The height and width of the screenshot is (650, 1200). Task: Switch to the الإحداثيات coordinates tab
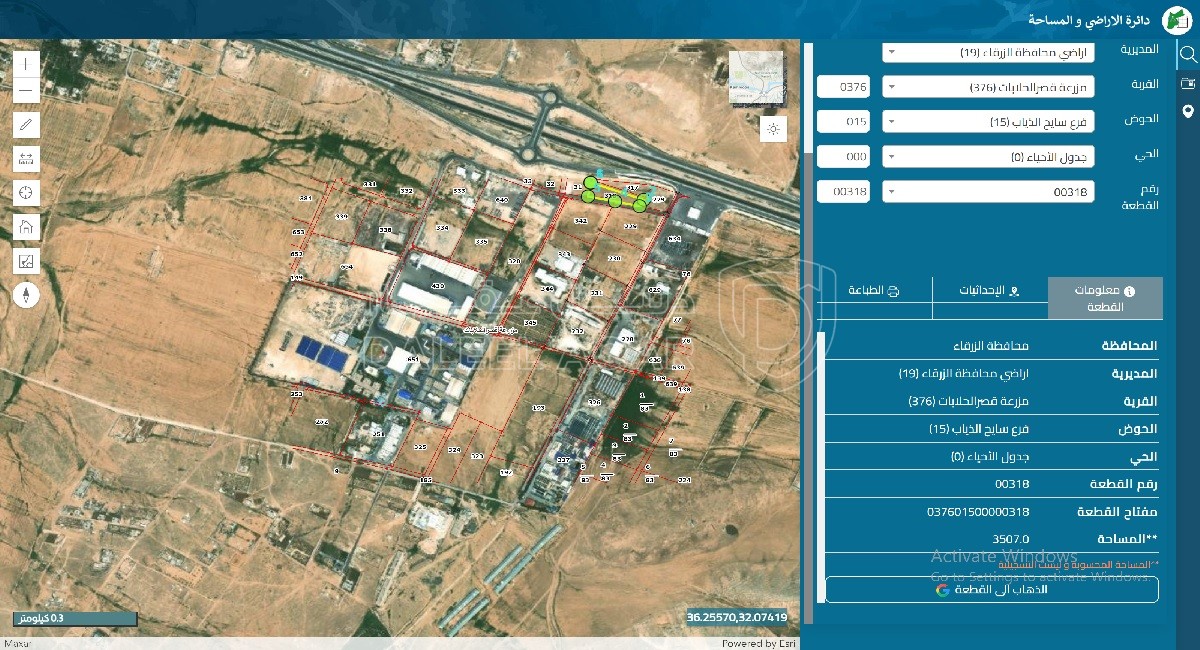(990, 290)
